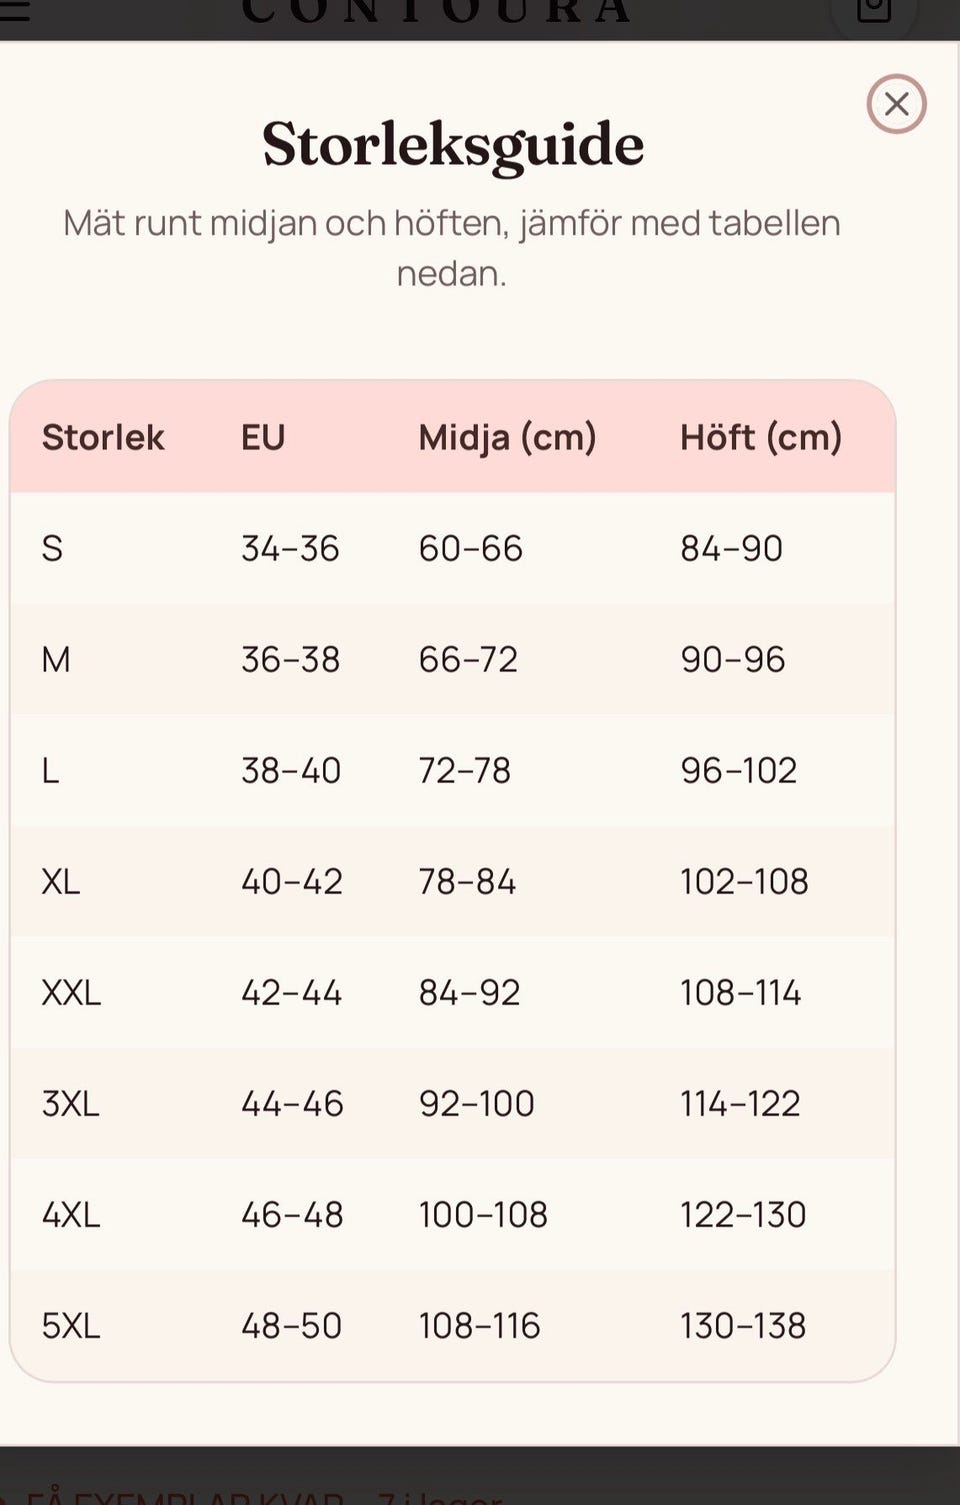Close the Storleksguide popup
The height and width of the screenshot is (1505, 960).
(896, 104)
